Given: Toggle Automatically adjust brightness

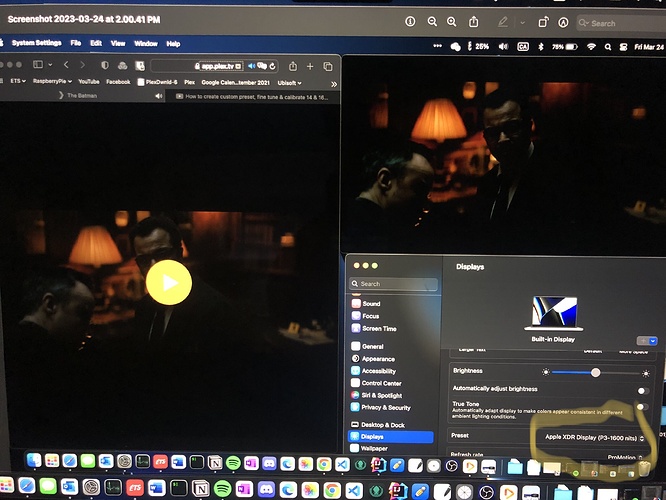Looking at the screenshot, I should pos(643,390).
